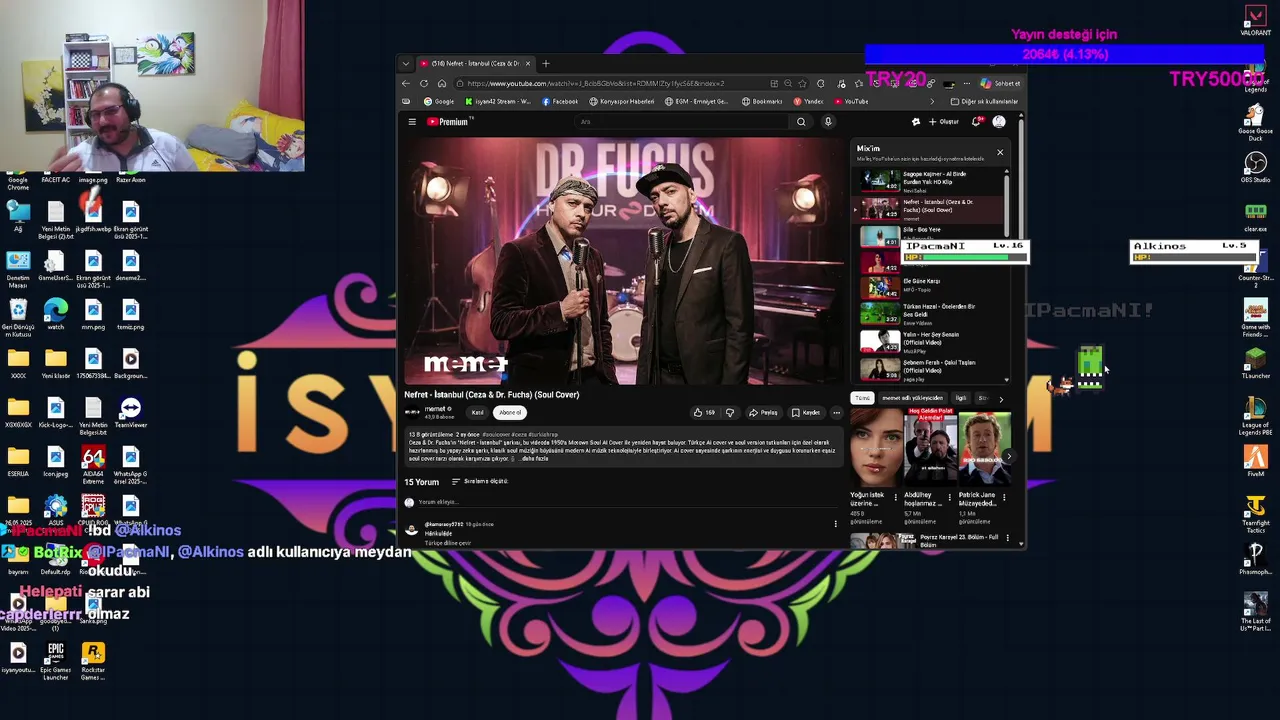Click the video player to pause
Viewport: 1280px width, 720px height.
(624, 260)
